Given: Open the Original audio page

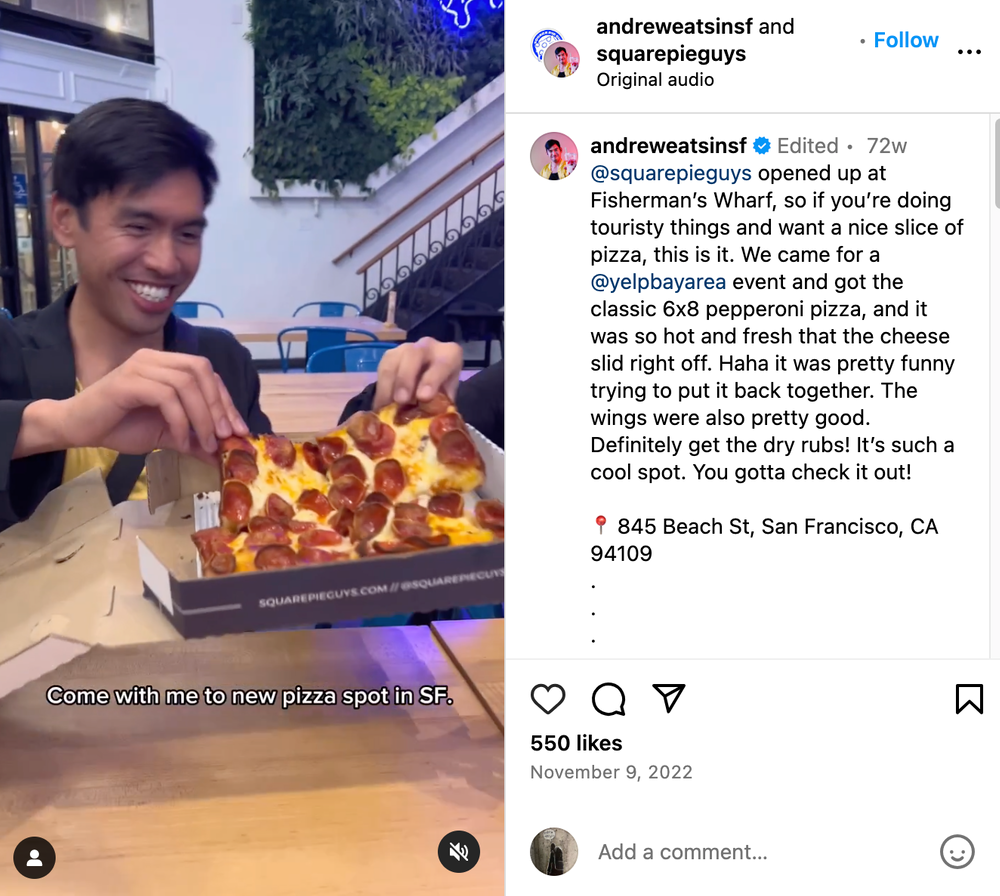Looking at the screenshot, I should tap(655, 80).
